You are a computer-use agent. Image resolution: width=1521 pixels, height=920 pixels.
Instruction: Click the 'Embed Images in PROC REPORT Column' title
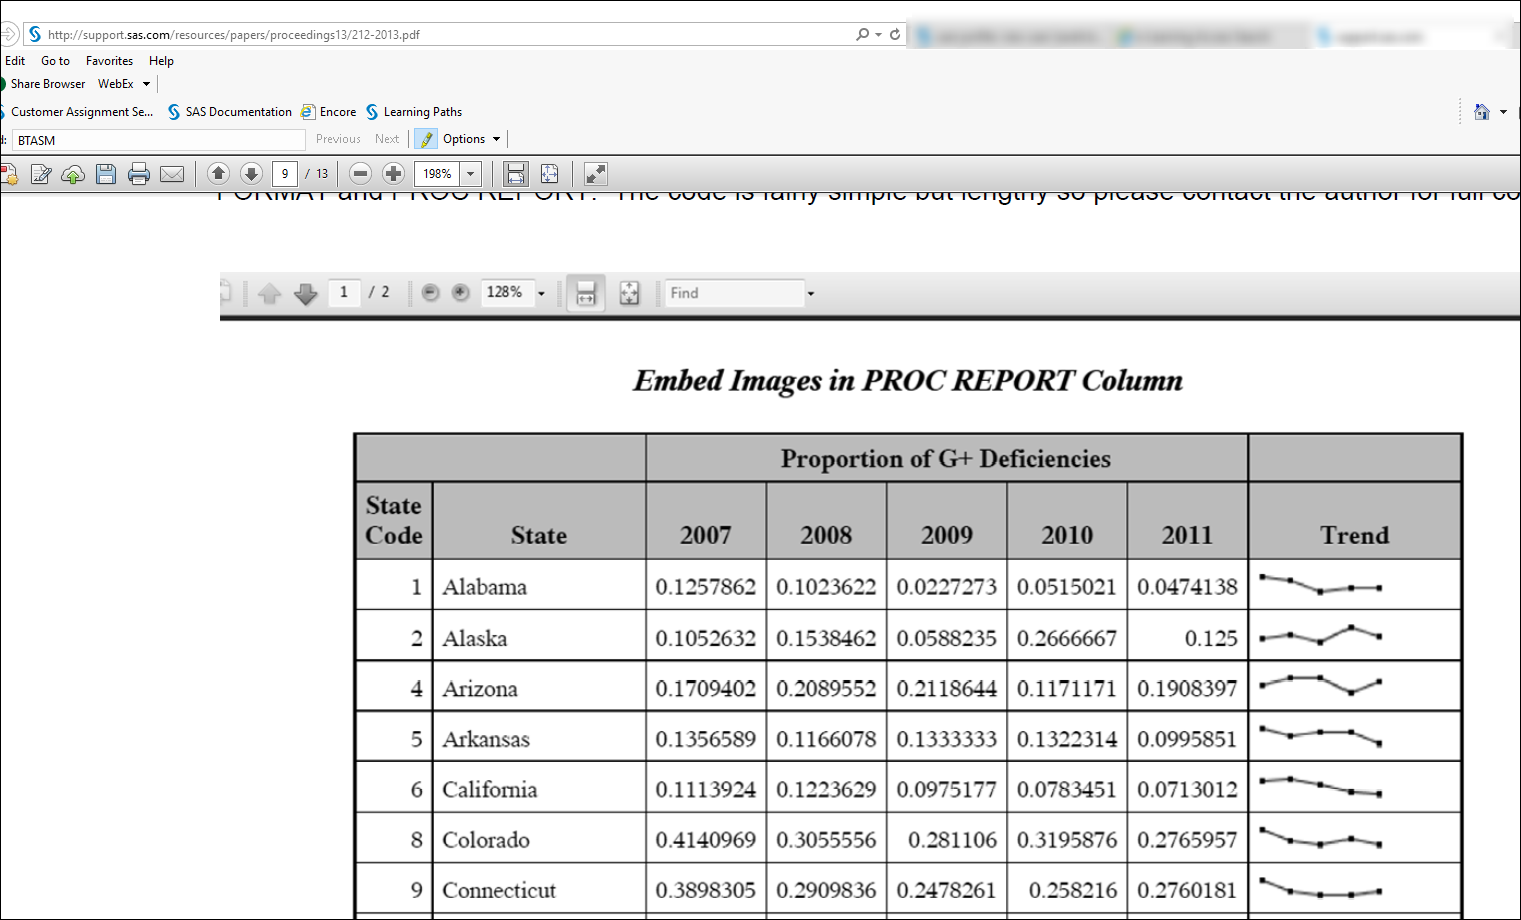908,380
